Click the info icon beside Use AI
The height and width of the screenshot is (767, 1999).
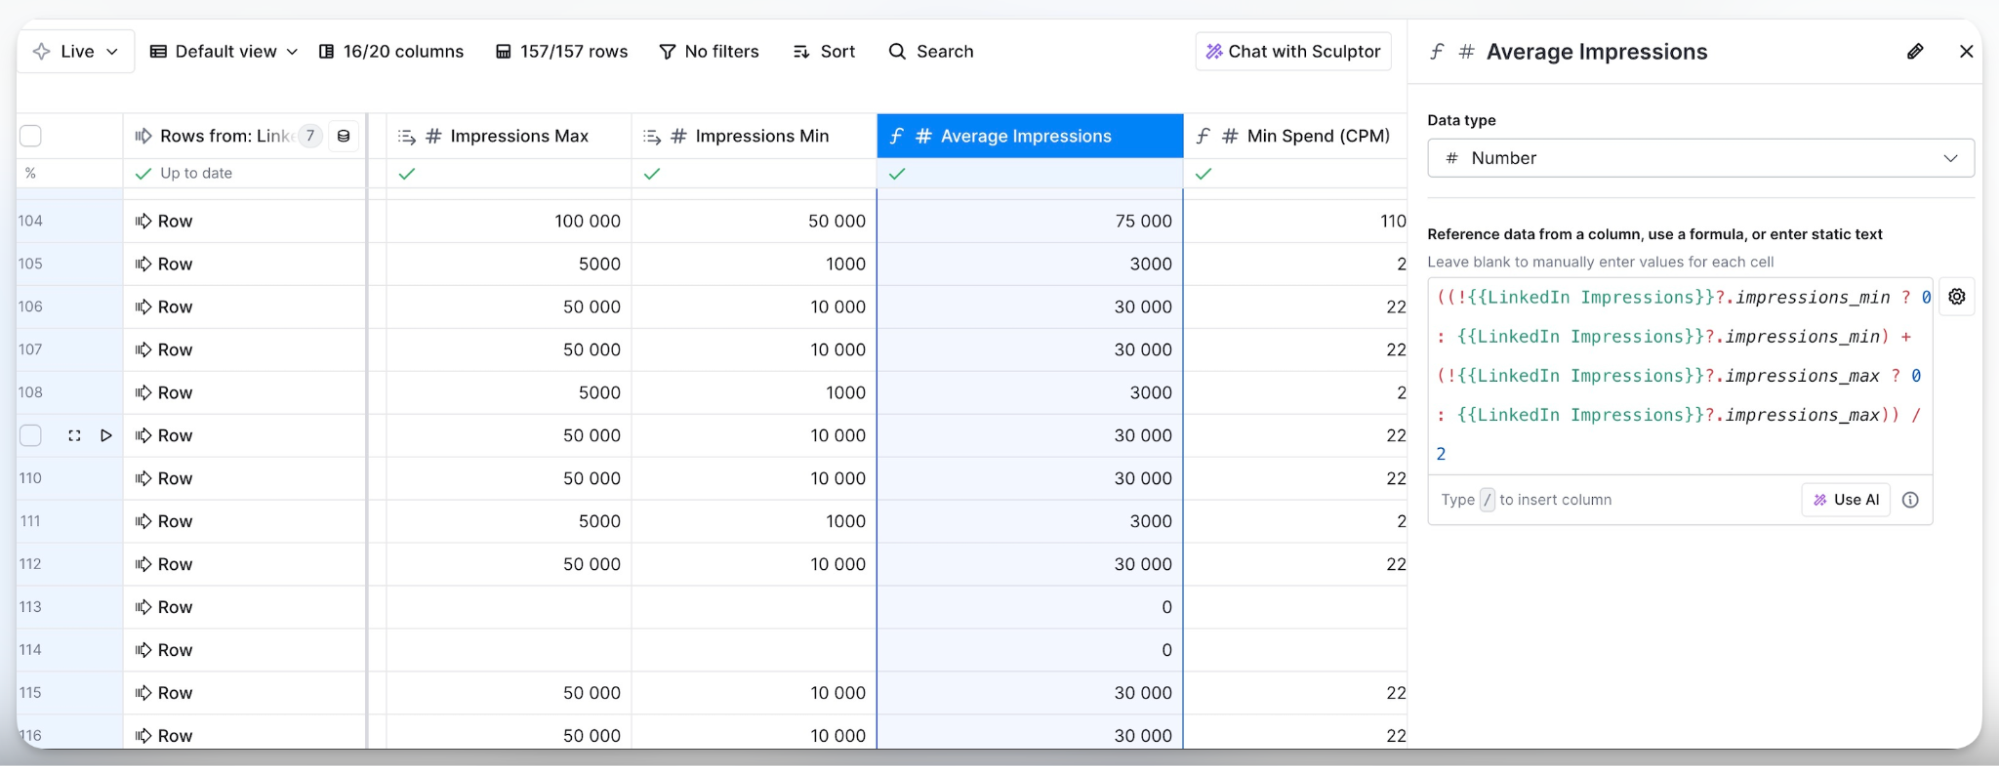1910,500
